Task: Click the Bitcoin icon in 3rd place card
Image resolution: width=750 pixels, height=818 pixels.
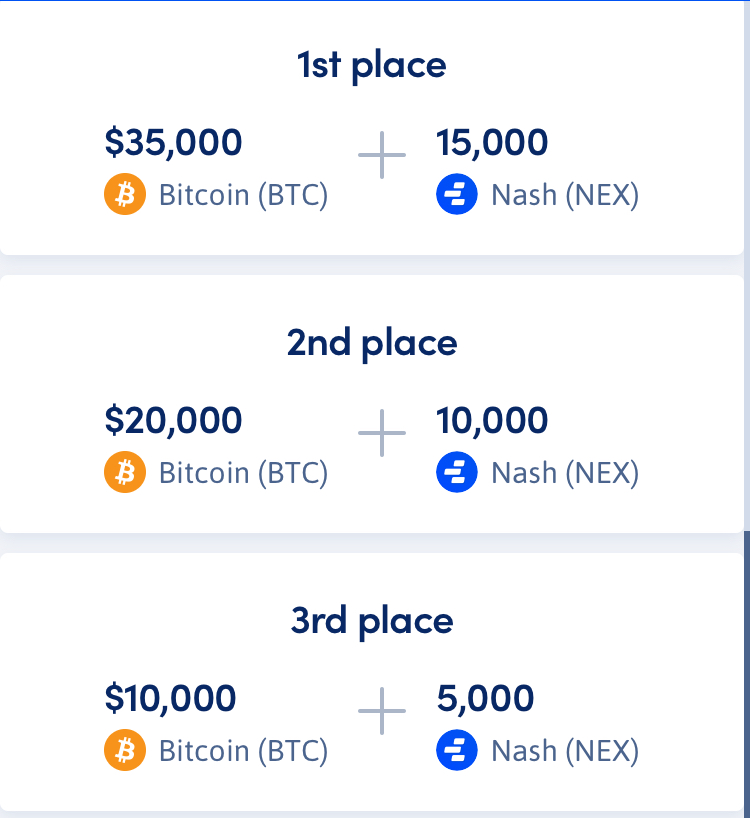Action: pos(125,750)
